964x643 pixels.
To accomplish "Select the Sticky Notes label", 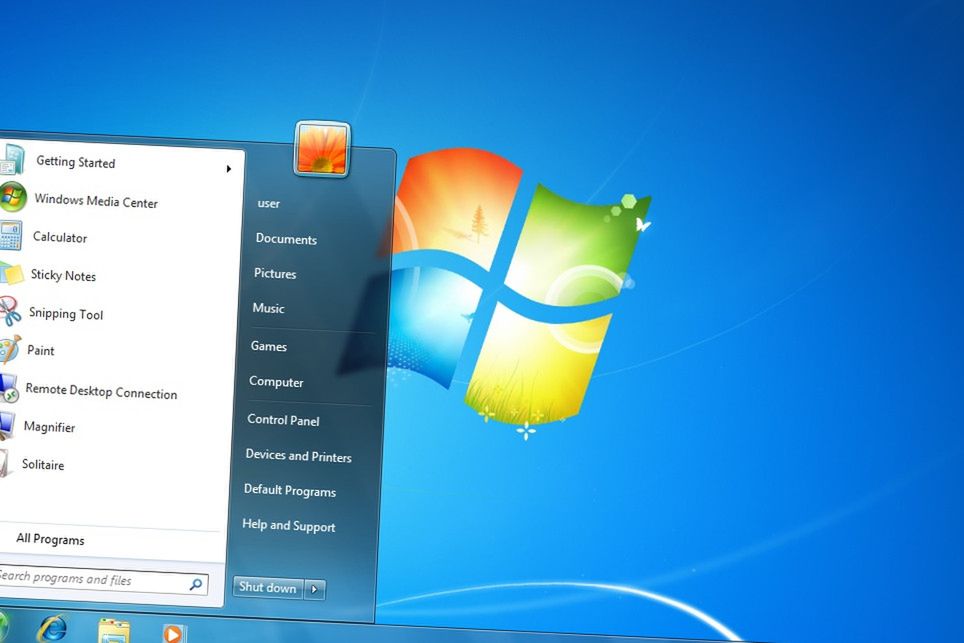I will tap(63, 275).
